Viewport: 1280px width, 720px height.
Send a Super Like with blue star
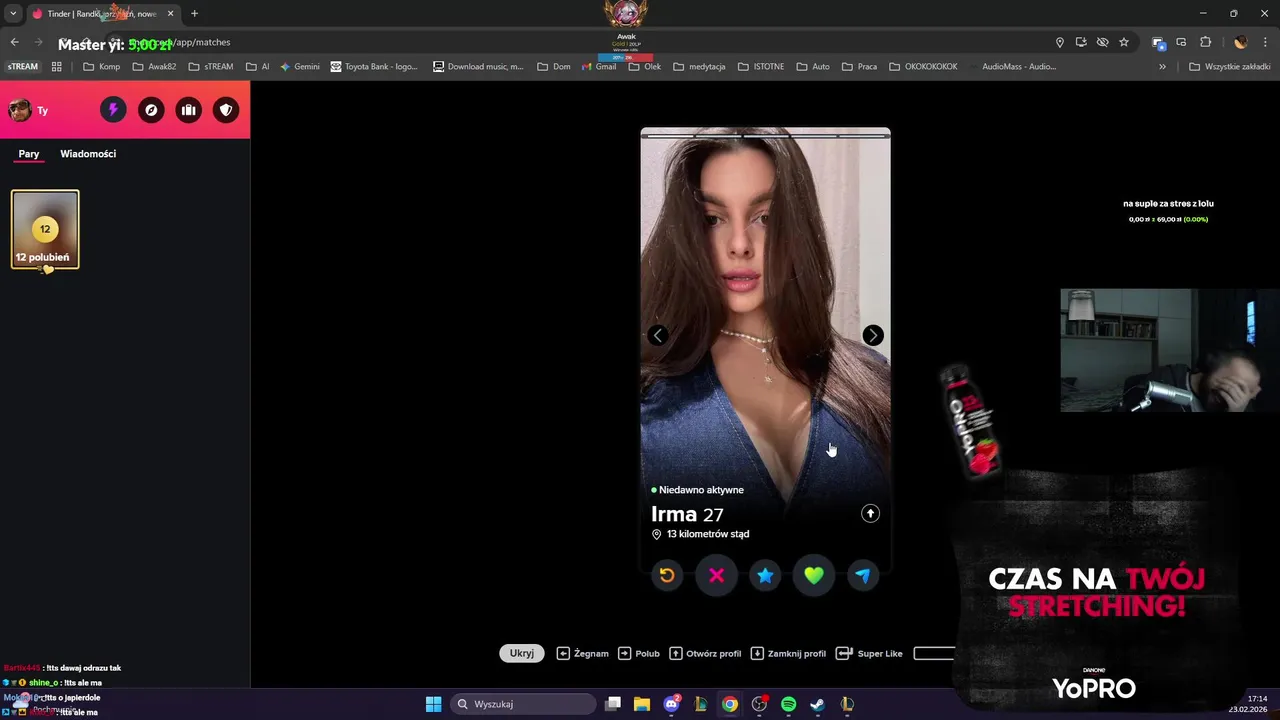coord(765,575)
